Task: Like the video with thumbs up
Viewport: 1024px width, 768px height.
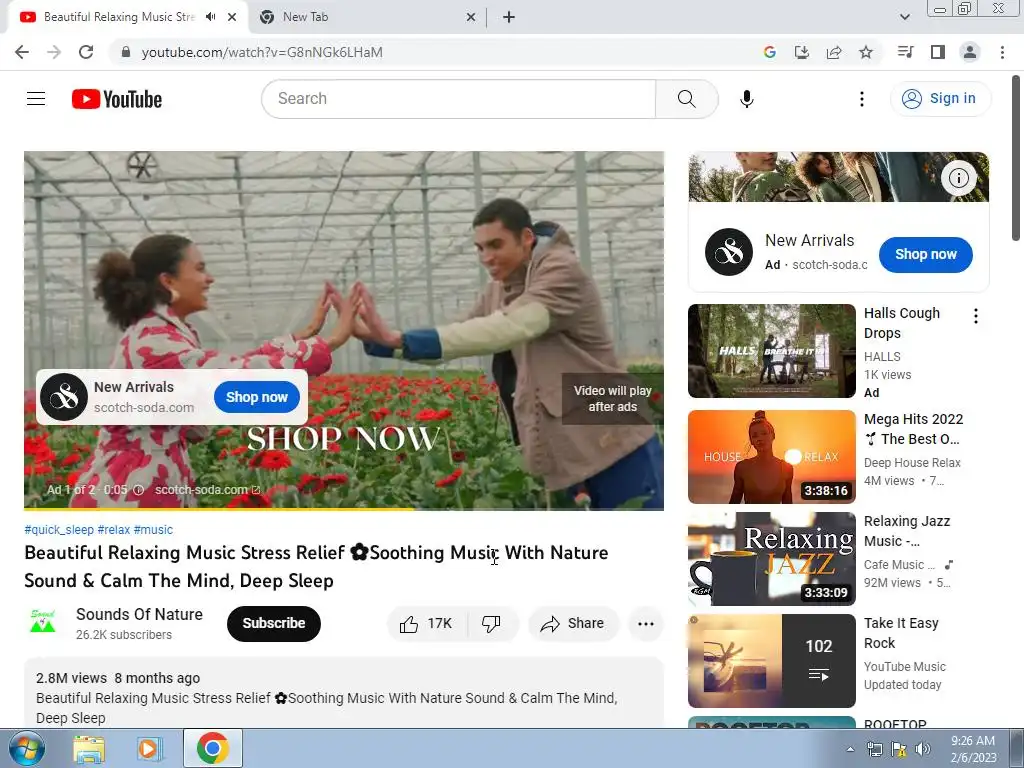Action: coord(426,624)
